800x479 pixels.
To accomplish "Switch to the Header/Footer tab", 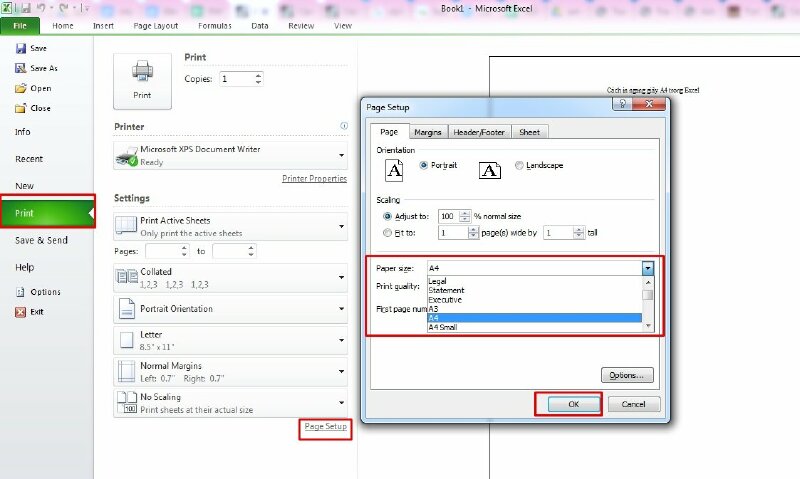I will (480, 132).
